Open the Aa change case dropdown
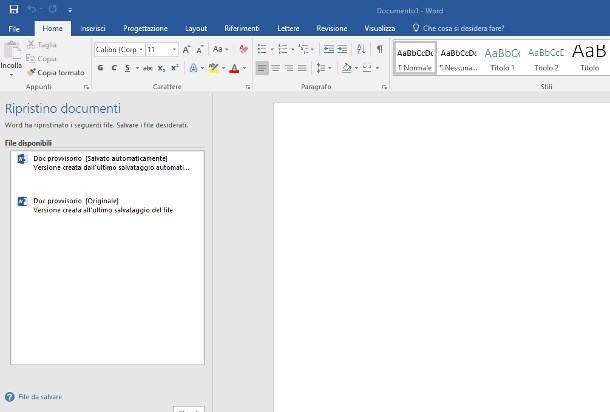This screenshot has height=412, width=610. [220, 49]
